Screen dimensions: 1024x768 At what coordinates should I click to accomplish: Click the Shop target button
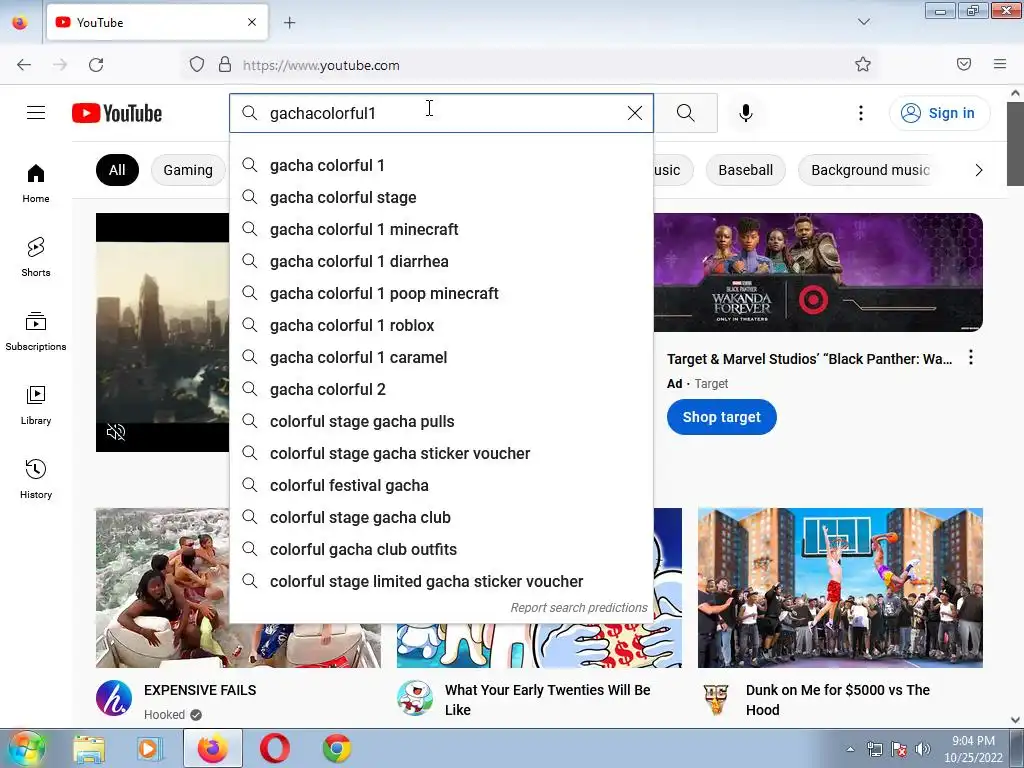coord(722,417)
